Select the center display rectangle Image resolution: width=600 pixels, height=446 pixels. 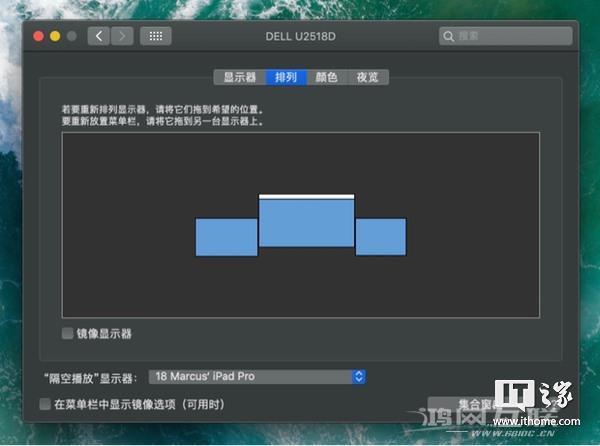point(307,223)
